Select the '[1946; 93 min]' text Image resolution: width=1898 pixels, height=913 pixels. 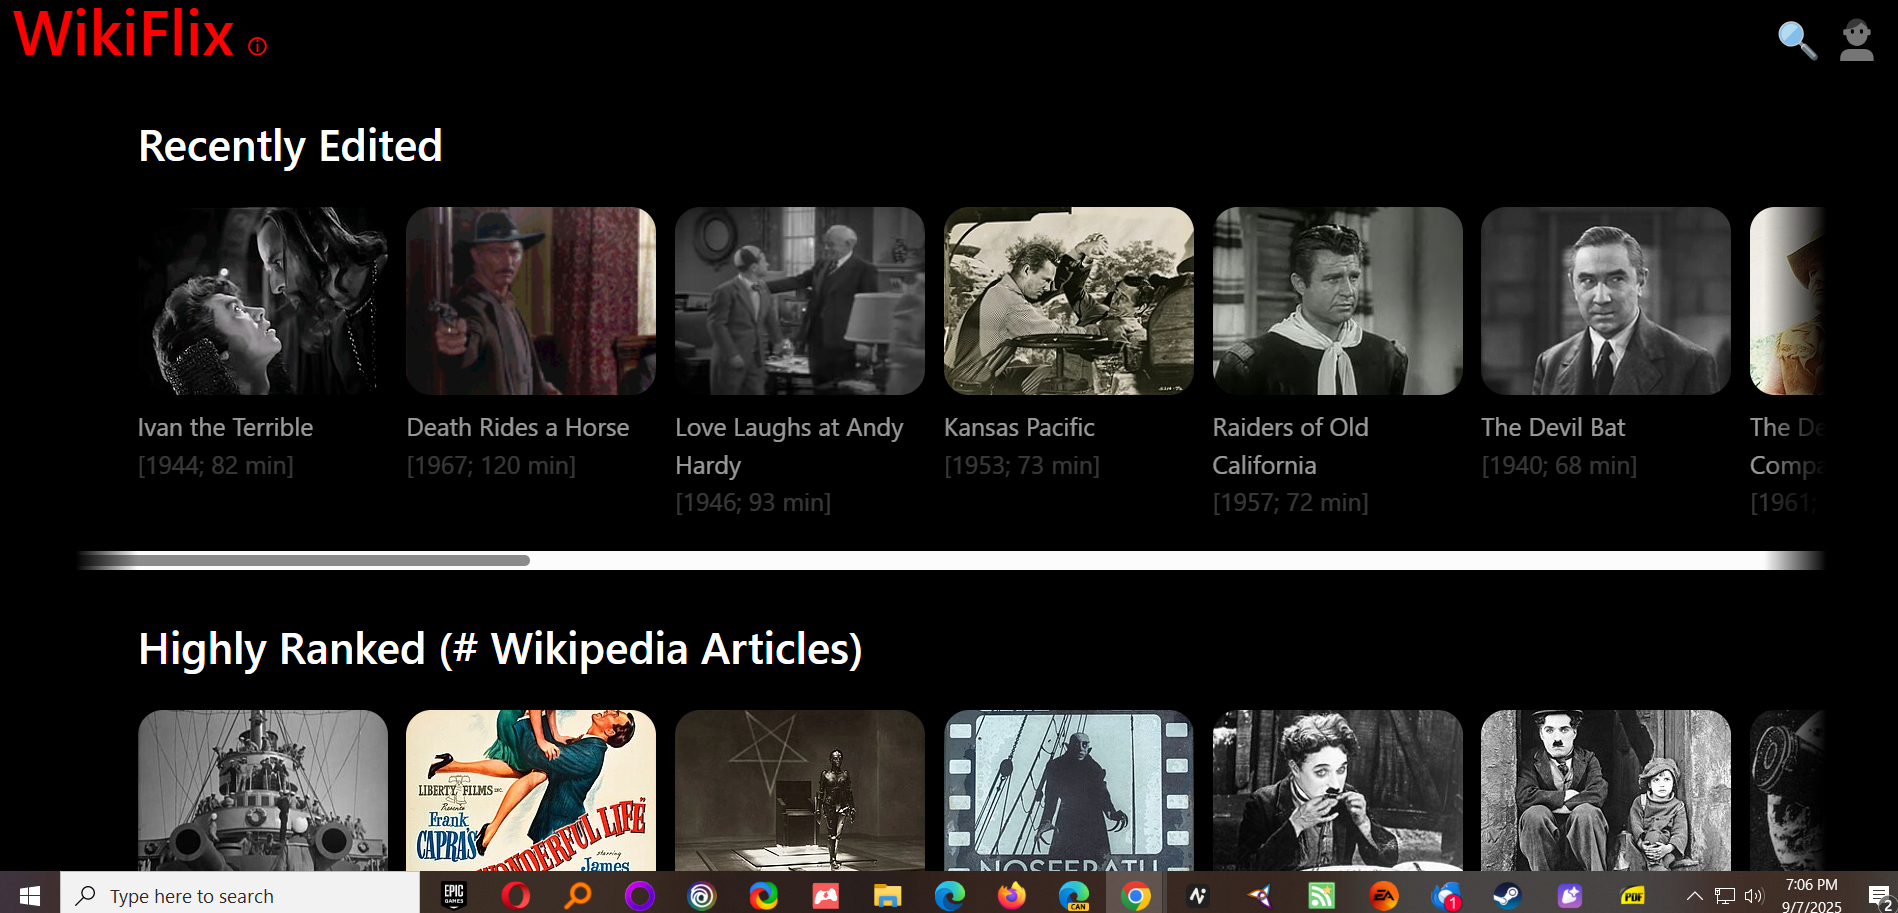coord(753,502)
